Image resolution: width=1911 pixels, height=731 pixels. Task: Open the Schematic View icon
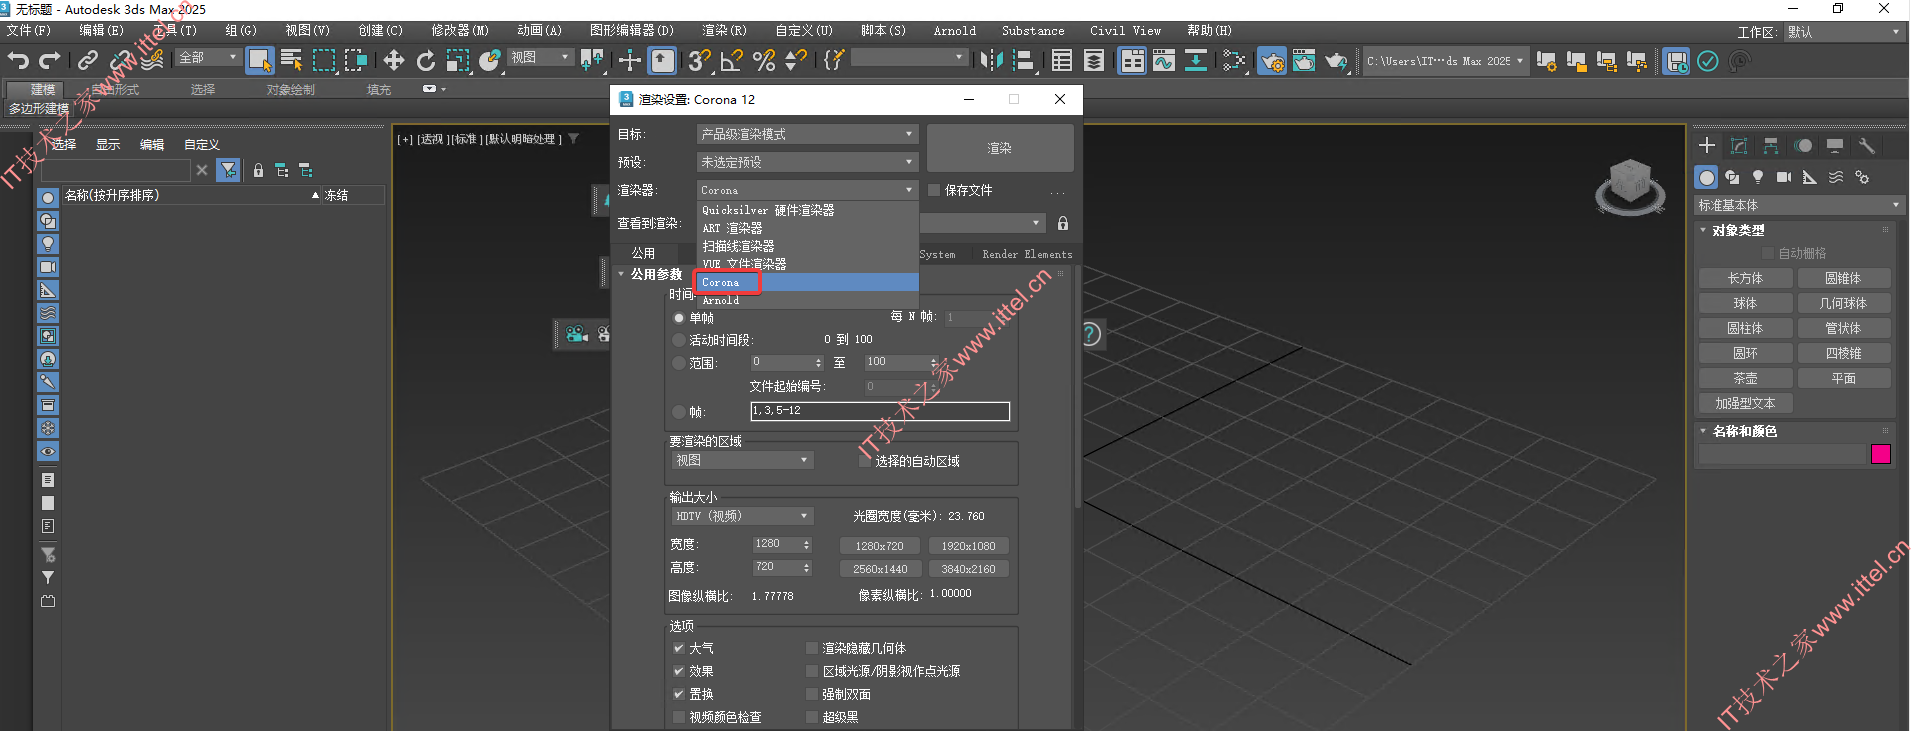tap(1234, 61)
